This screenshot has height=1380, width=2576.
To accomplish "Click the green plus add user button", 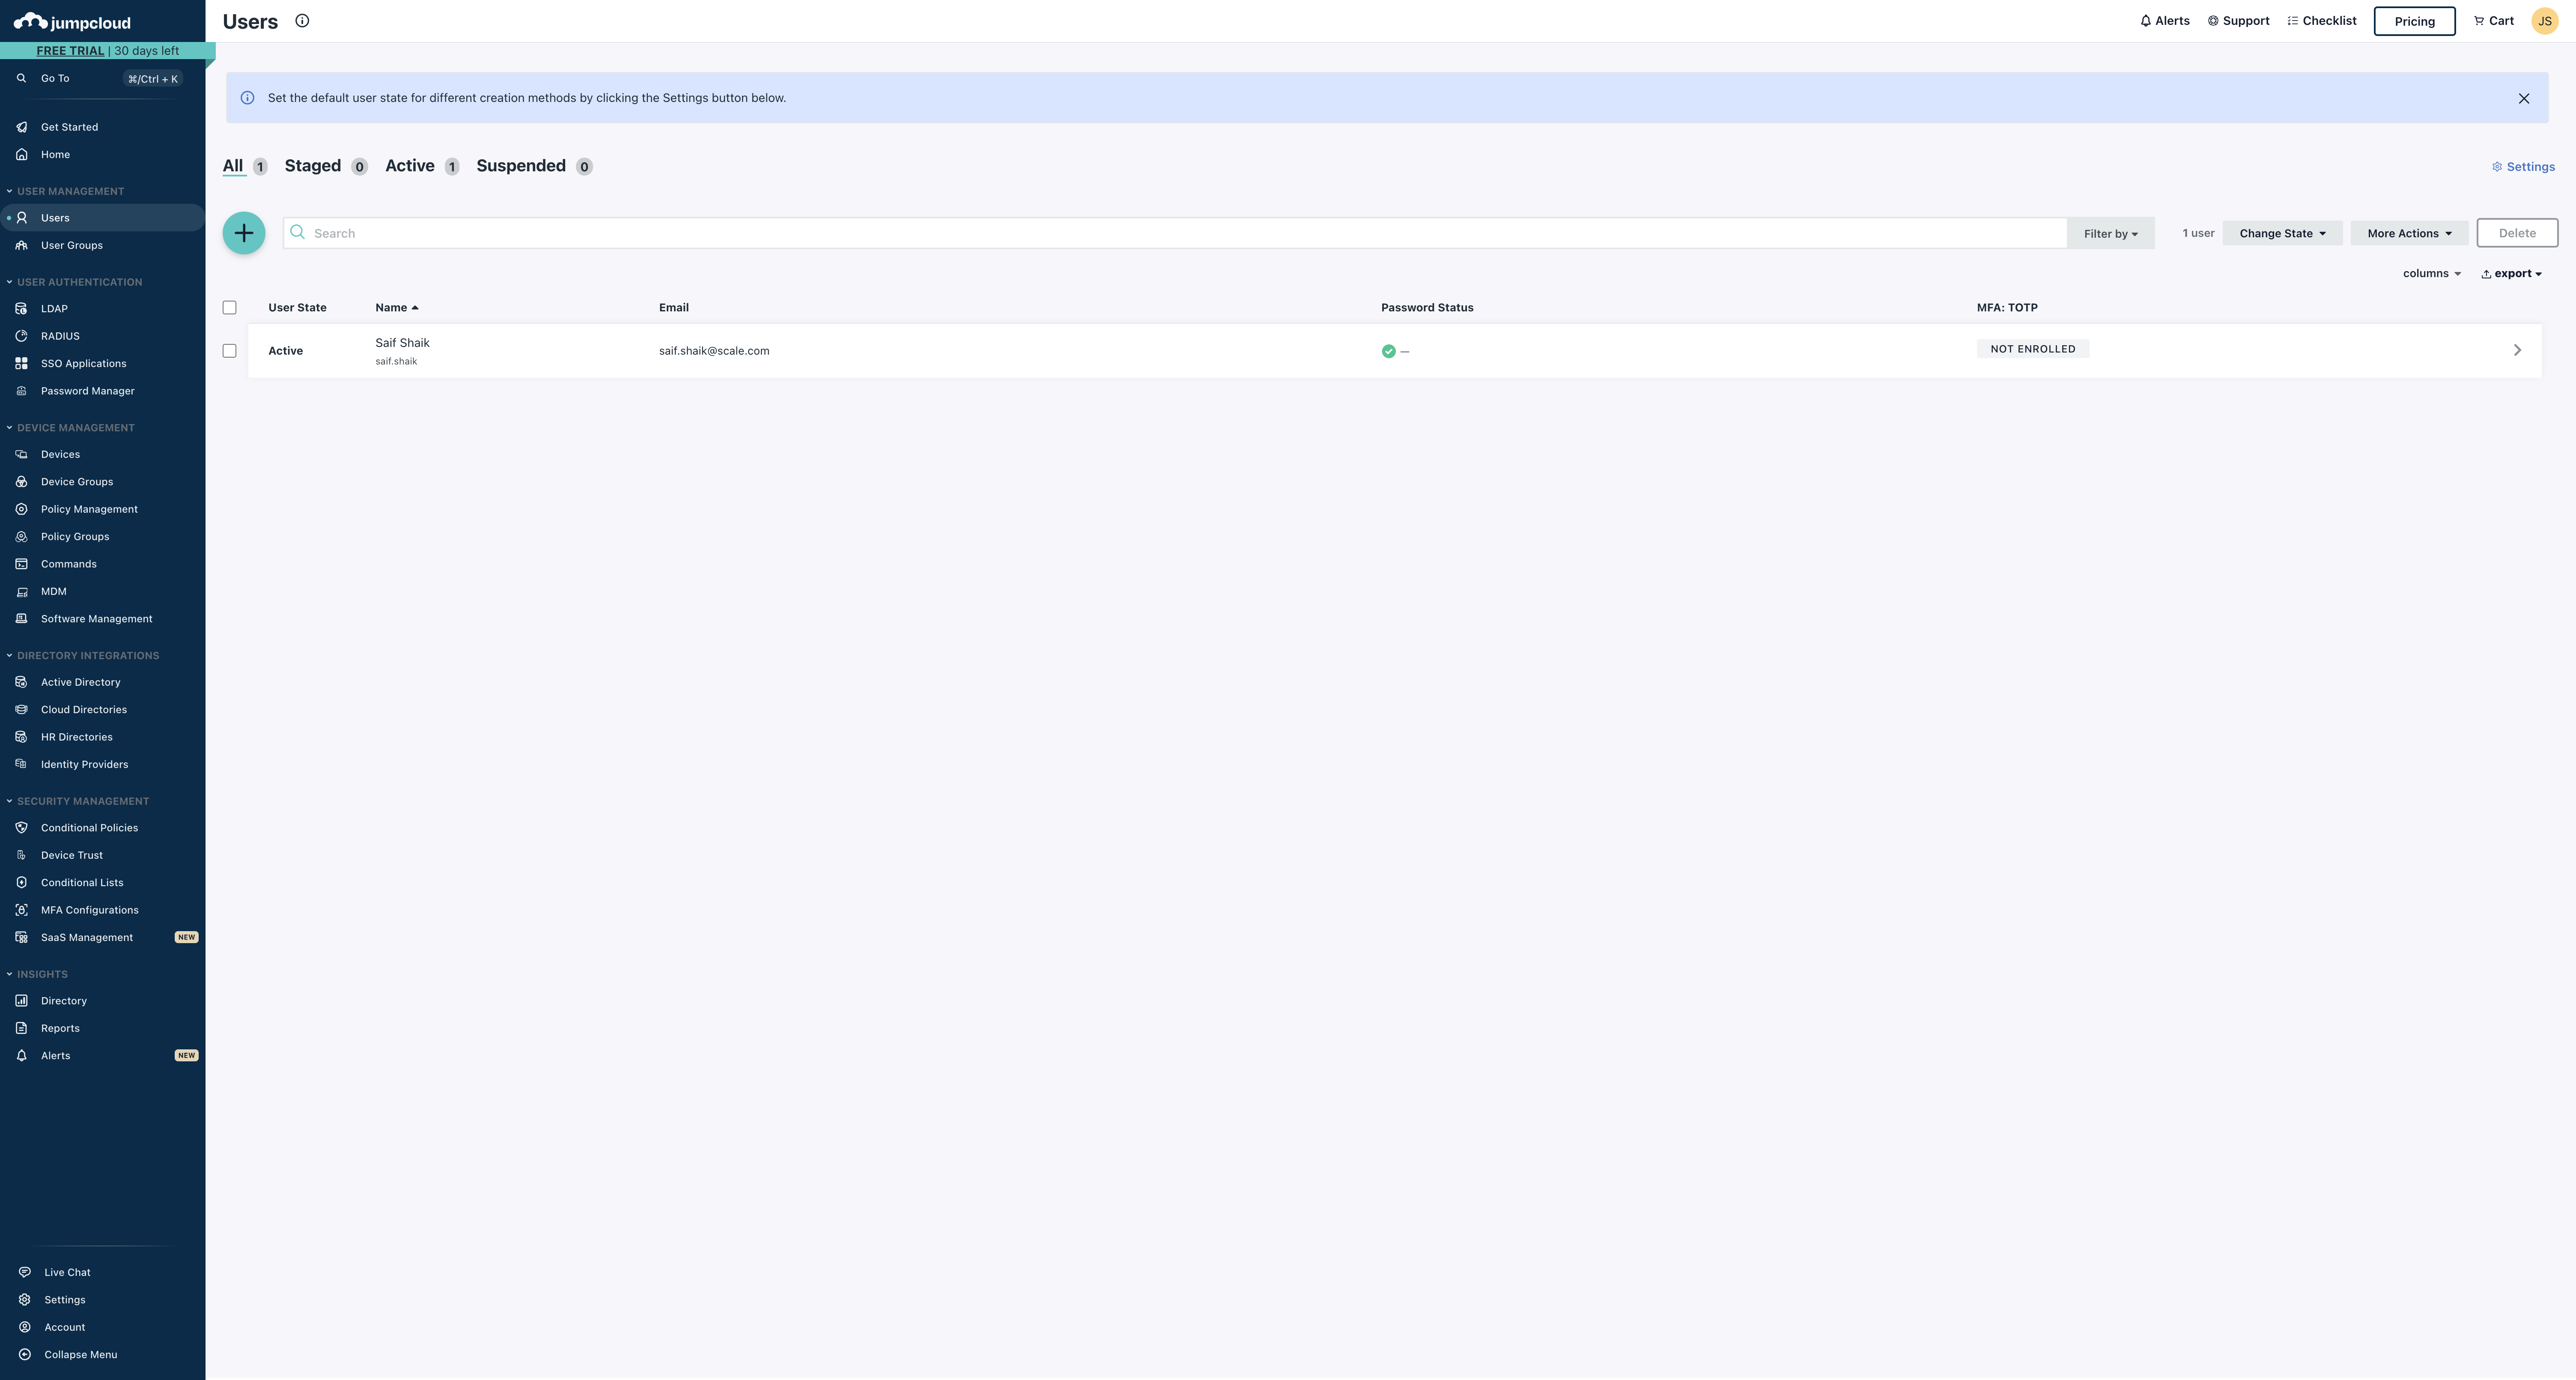I will [x=244, y=233].
